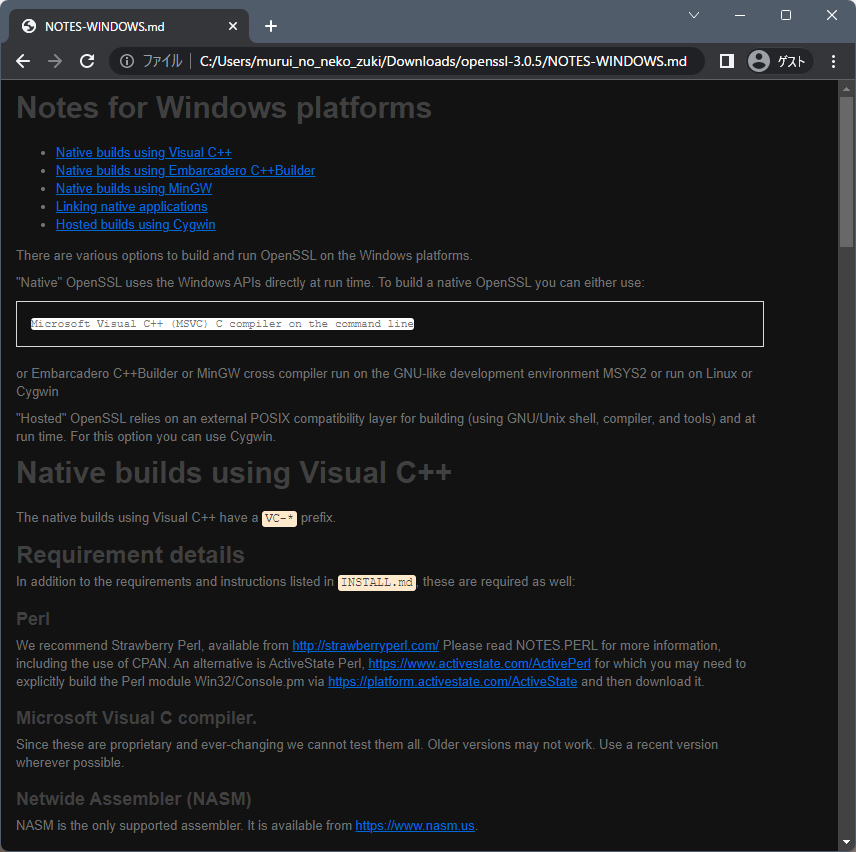Open the activestate.com/ActivePerl link
This screenshot has height=852, width=856.
click(479, 664)
